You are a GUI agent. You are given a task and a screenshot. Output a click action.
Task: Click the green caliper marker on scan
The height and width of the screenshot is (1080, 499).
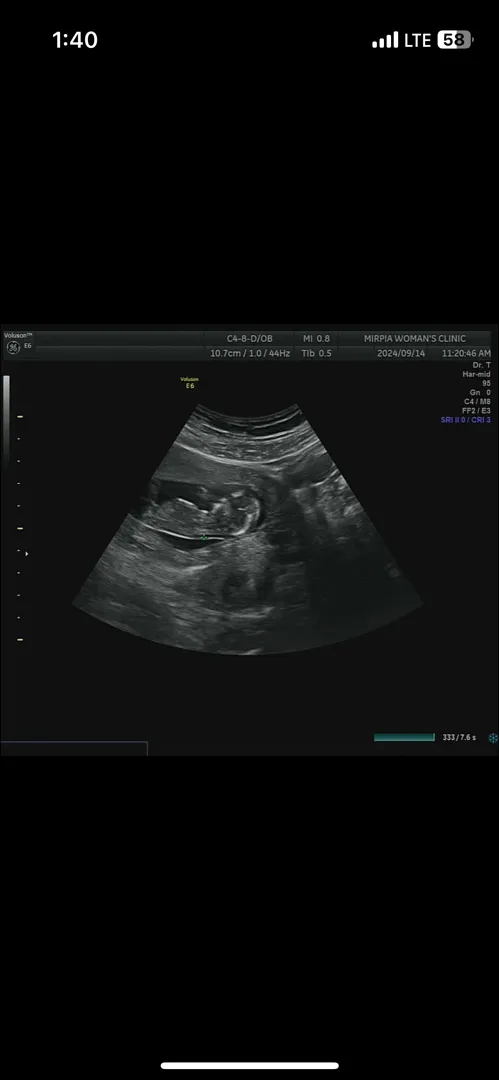coord(204,537)
